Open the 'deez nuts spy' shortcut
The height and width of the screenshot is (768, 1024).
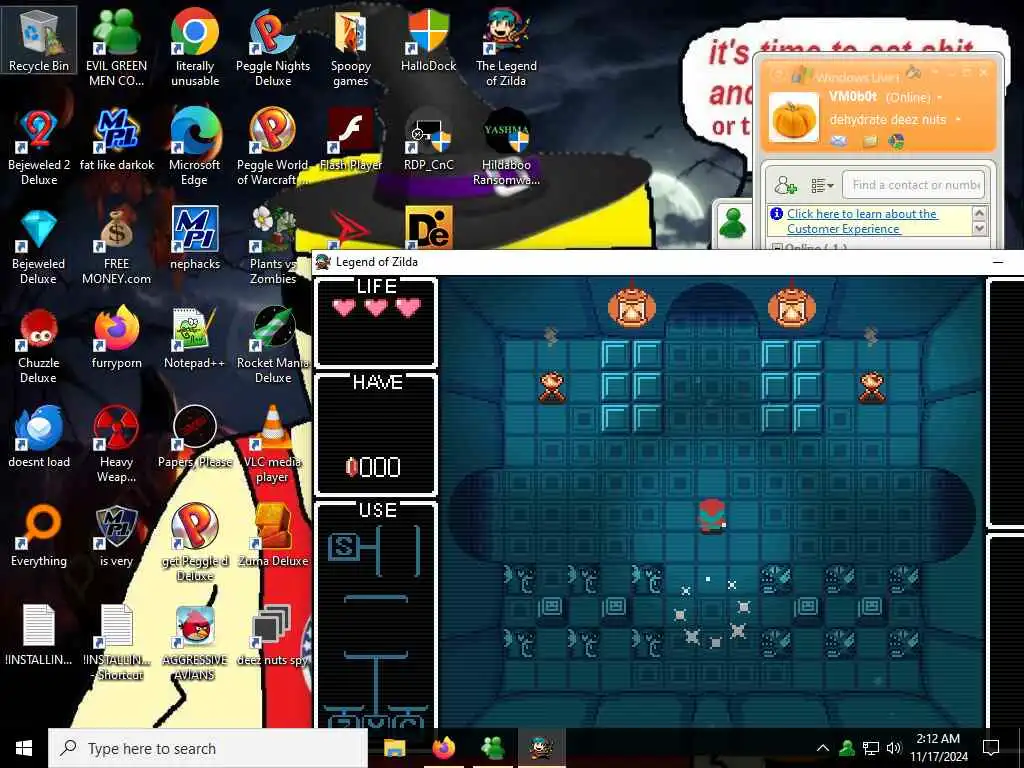pyautogui.click(x=273, y=636)
